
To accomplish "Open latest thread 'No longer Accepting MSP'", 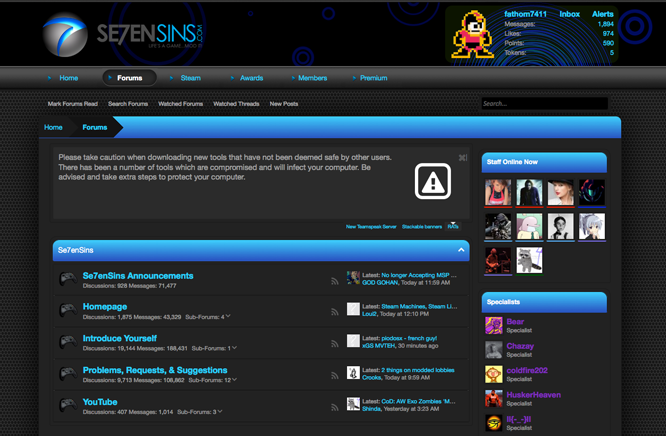I will pyautogui.click(x=419, y=275).
